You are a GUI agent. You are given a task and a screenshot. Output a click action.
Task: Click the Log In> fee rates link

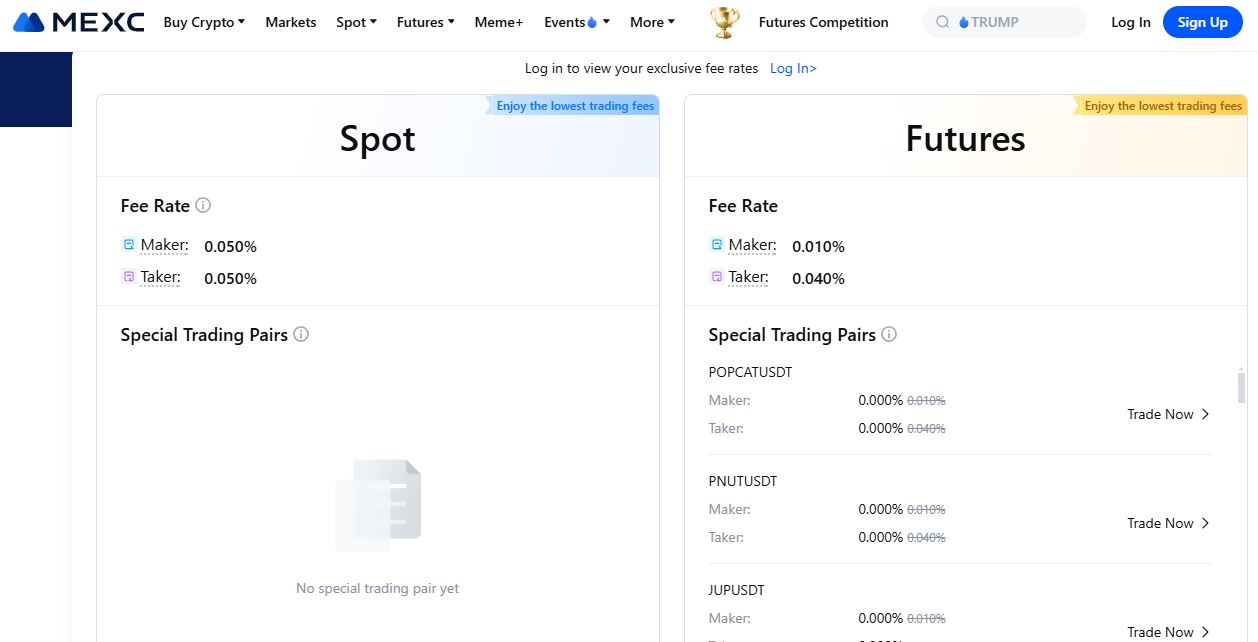(793, 68)
